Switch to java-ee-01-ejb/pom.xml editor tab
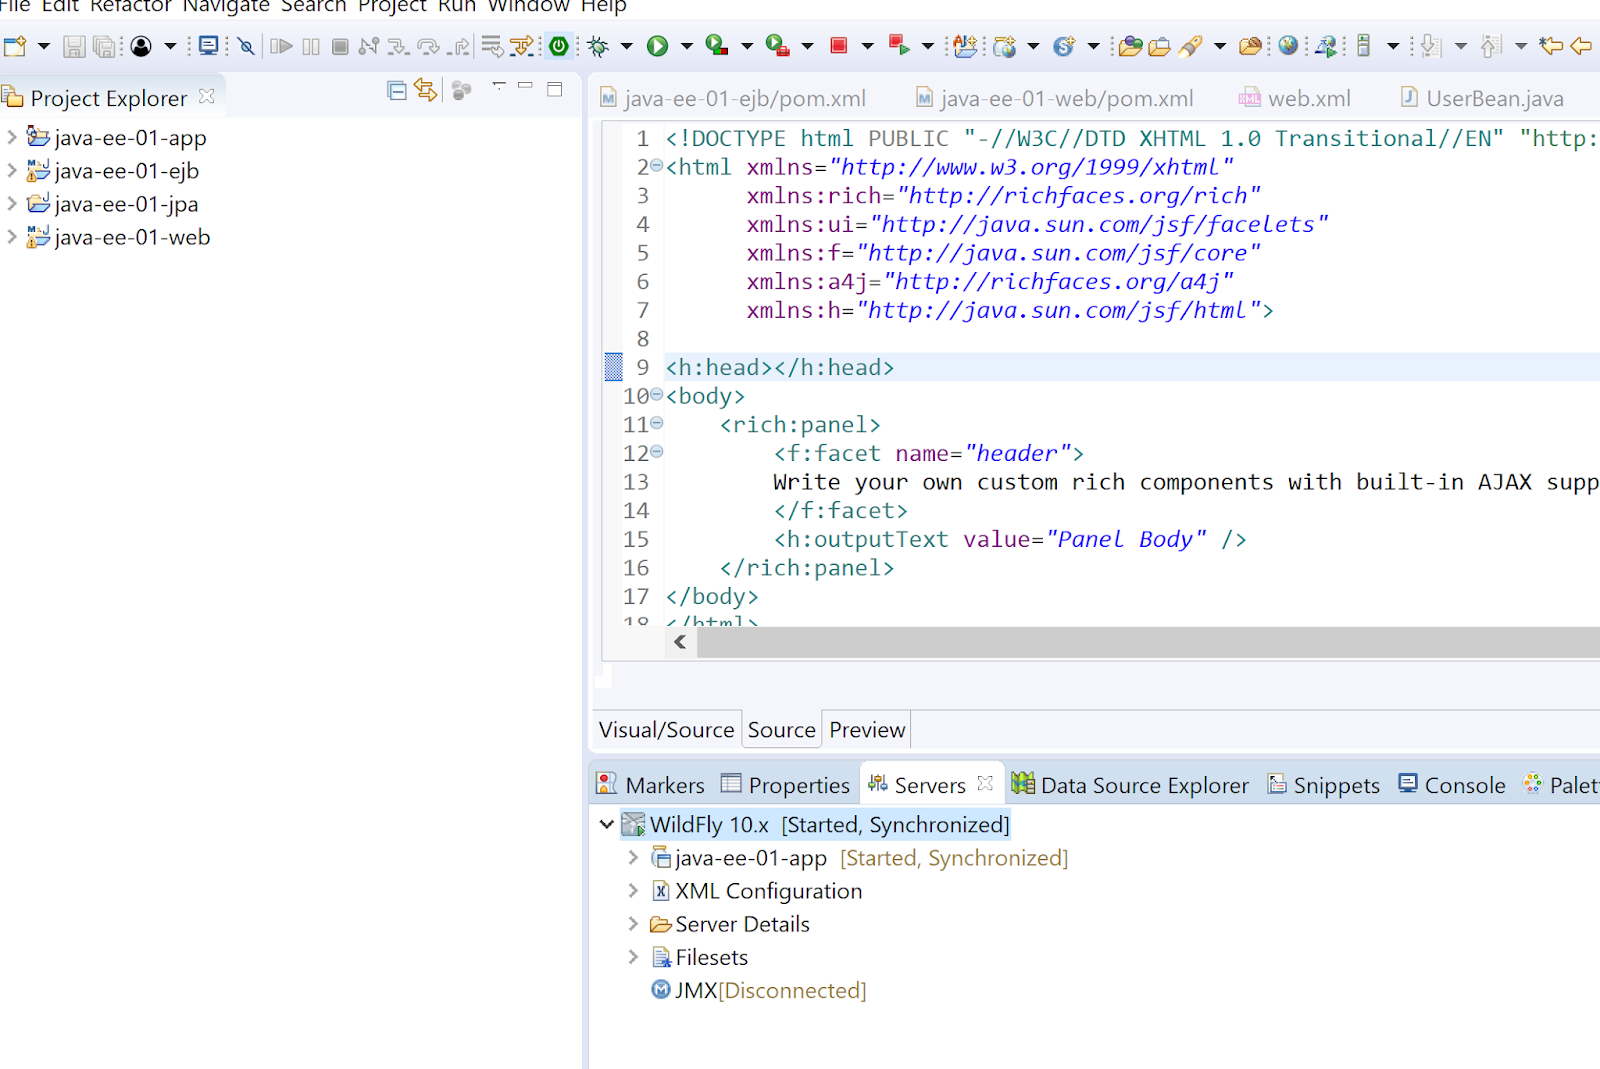This screenshot has height=1069, width=1600. (733, 98)
